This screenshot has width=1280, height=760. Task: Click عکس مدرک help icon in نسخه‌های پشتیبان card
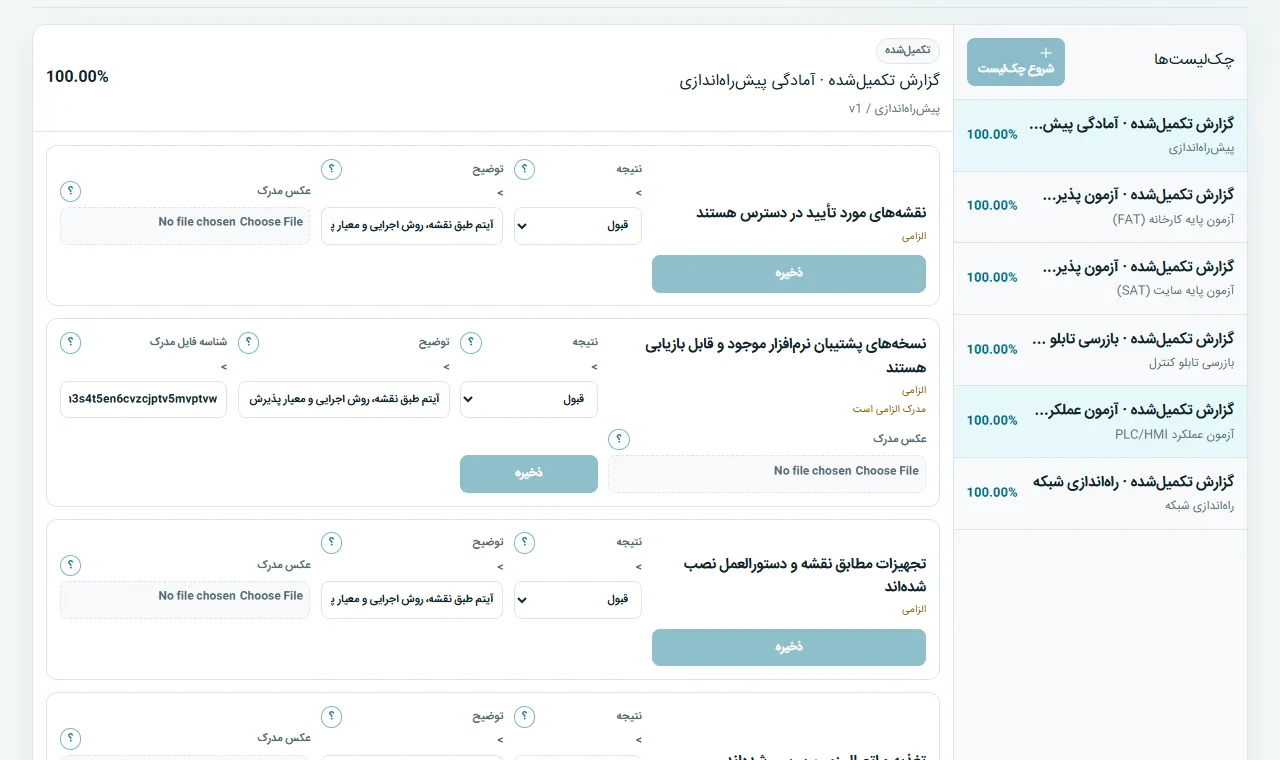click(619, 439)
